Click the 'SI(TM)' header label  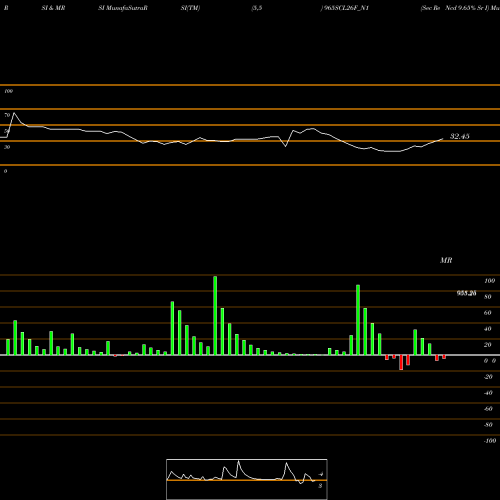click(x=190, y=8)
